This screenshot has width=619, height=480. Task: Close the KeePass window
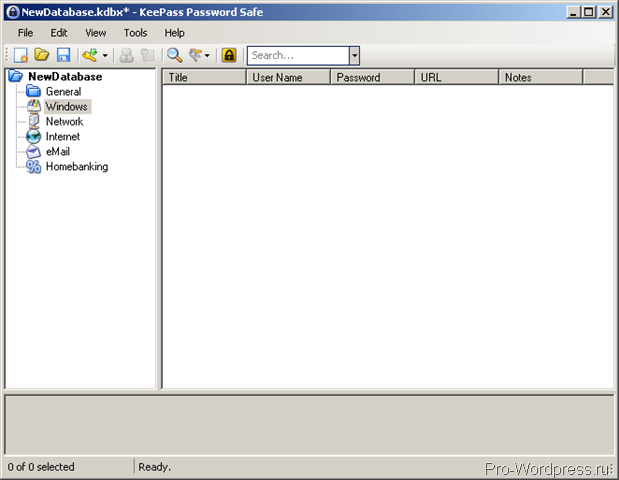click(x=605, y=12)
